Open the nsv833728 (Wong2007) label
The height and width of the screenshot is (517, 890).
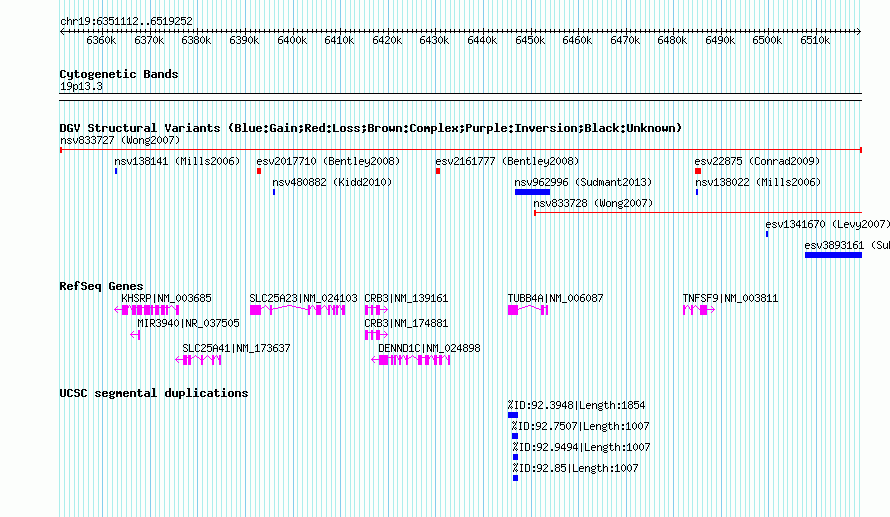tap(593, 203)
